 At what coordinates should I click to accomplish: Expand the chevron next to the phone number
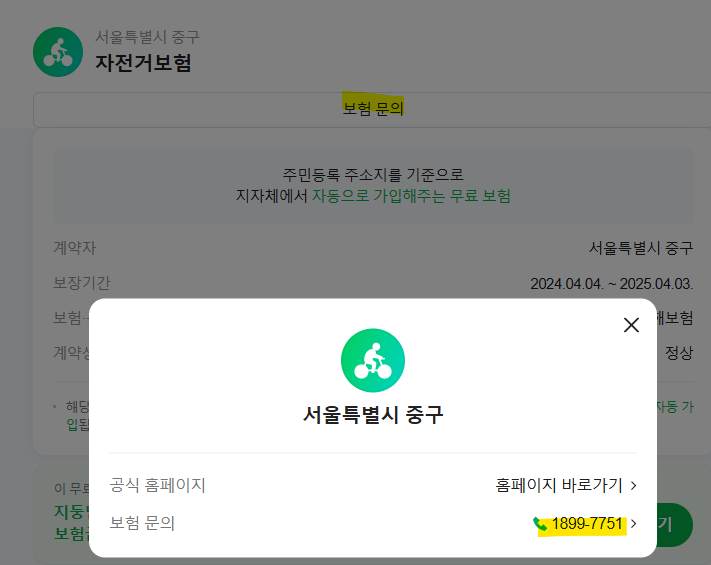[x=633, y=524]
